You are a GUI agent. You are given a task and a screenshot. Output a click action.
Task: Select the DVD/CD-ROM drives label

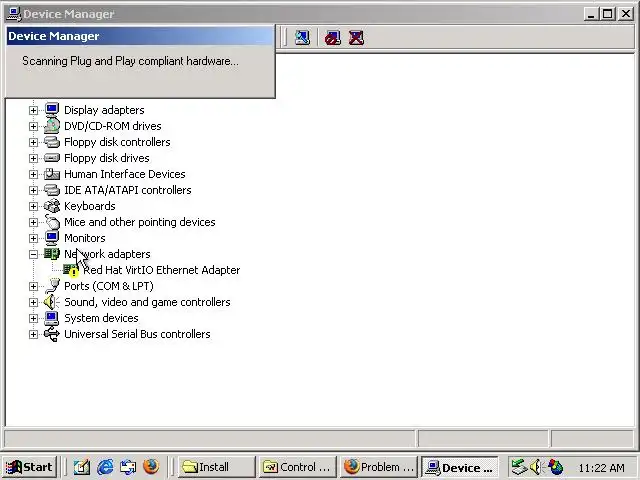(113, 126)
